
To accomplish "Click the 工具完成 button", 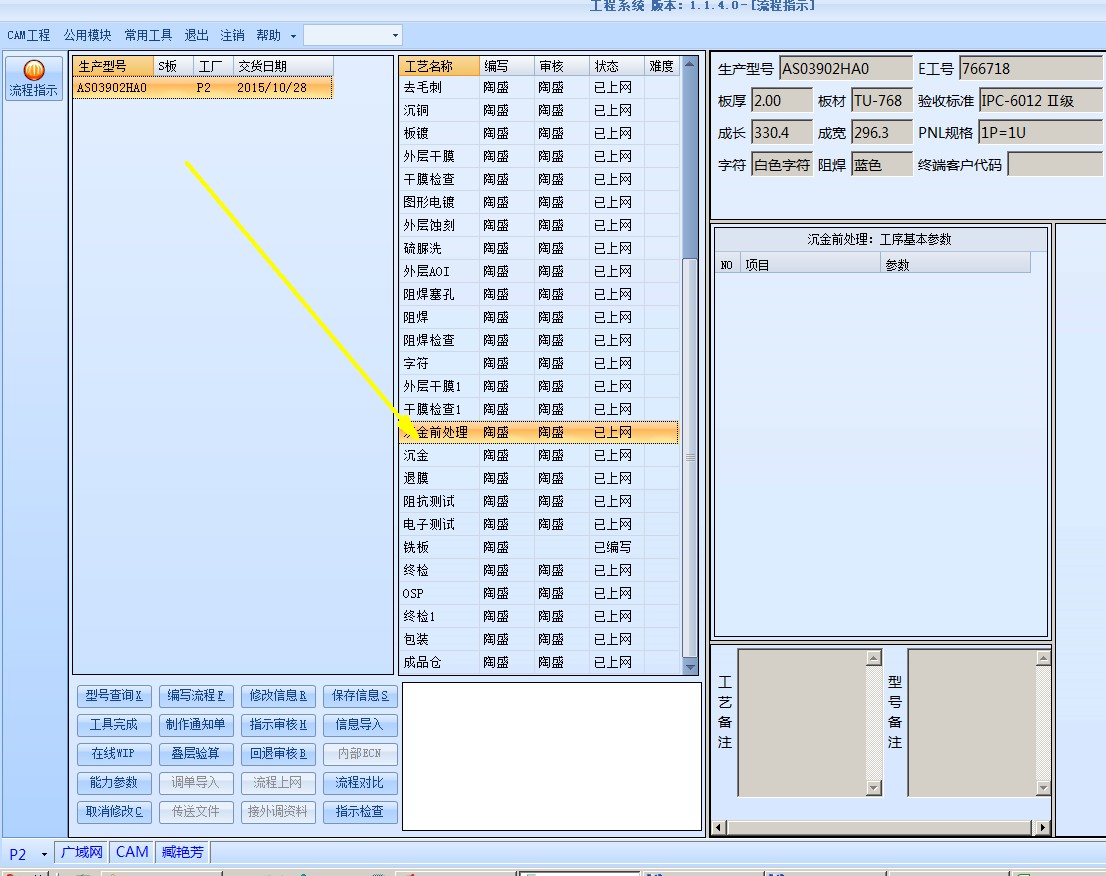I will 114,725.
